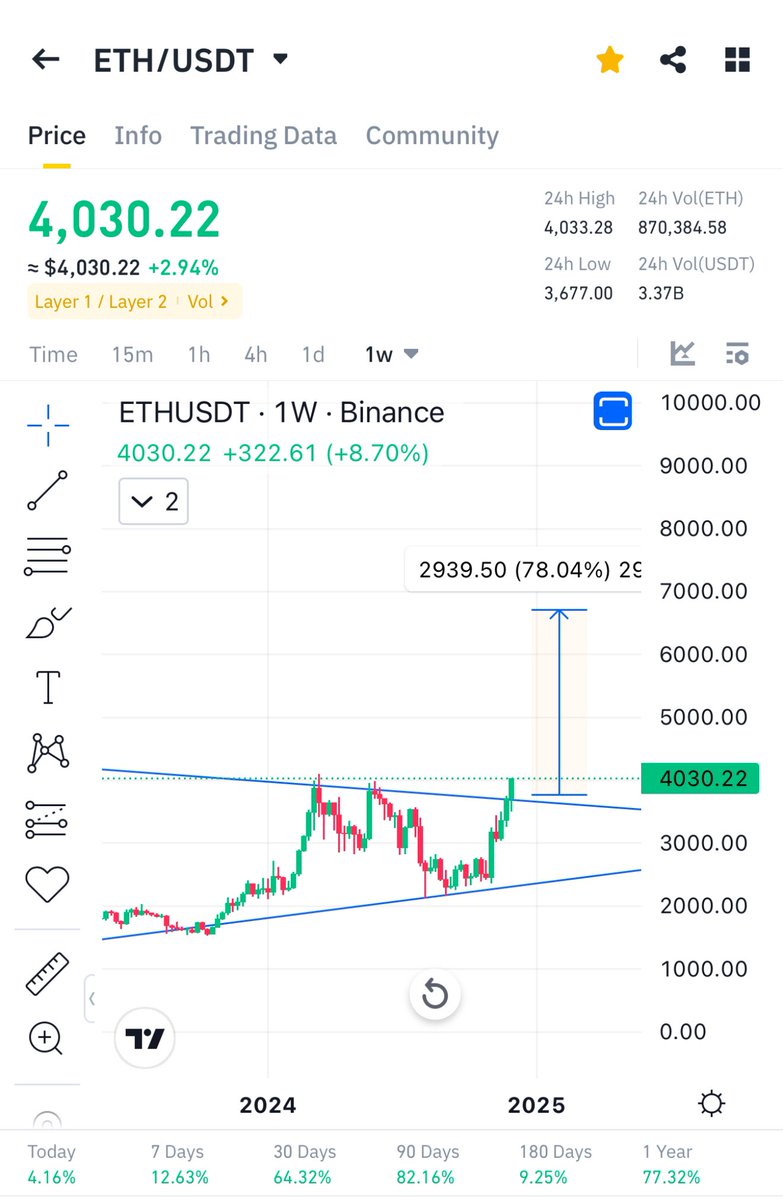Image resolution: width=783 pixels, height=1200 pixels.
Task: Select the trend line drawing tool
Action: pos(47,491)
